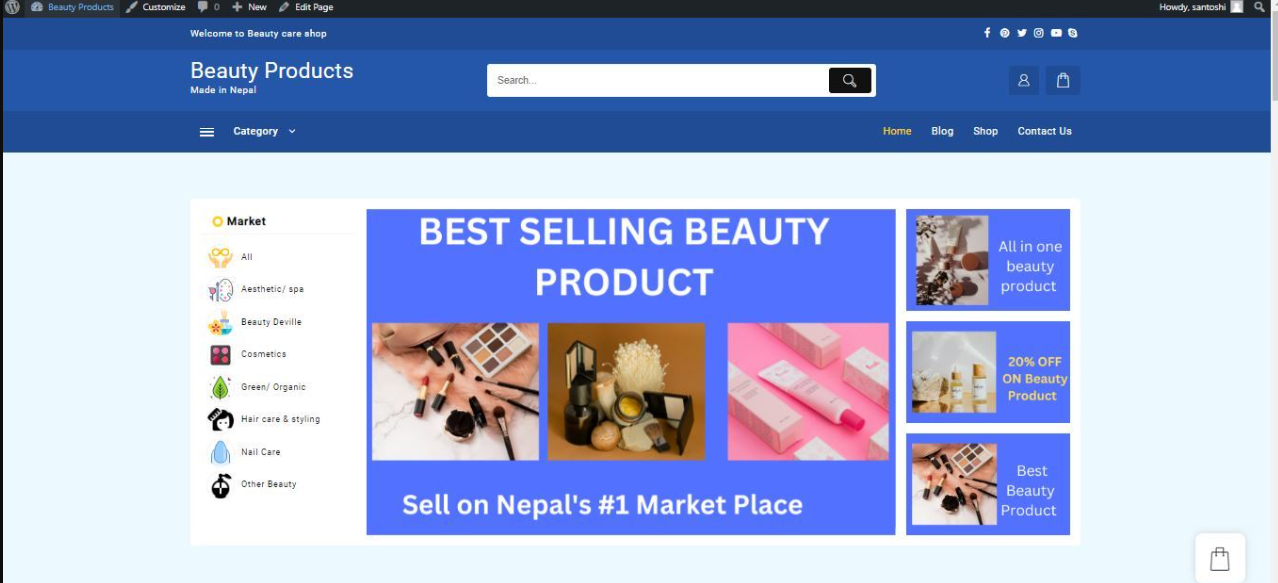Viewport: 1278px width, 583px height.
Task: Open the hamburger menu beside Category
Action: coord(207,132)
